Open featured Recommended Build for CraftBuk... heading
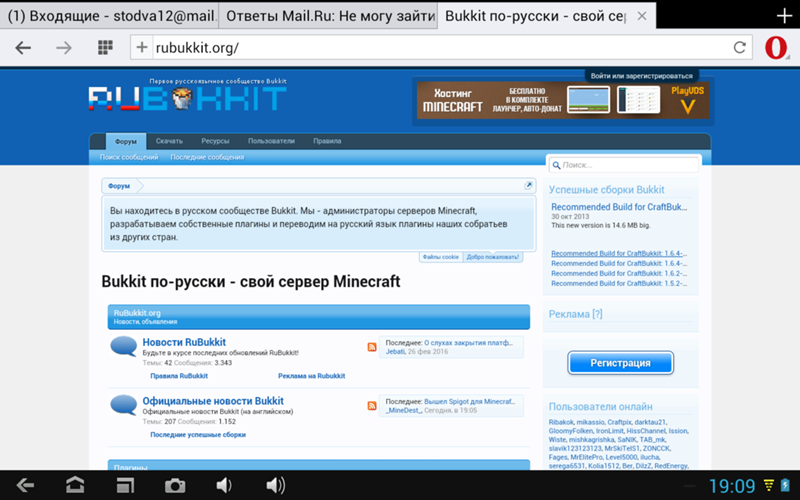The height and width of the screenshot is (500, 800). click(619, 207)
